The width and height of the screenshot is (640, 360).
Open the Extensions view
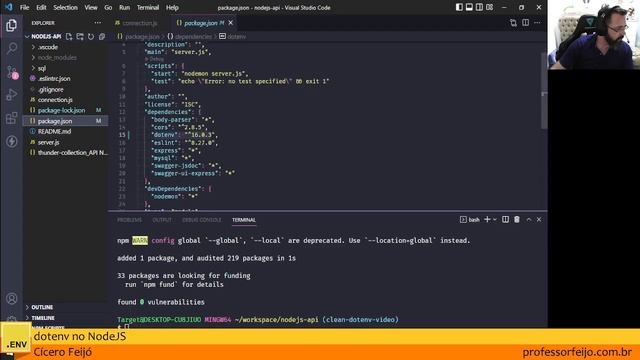pos(11,118)
